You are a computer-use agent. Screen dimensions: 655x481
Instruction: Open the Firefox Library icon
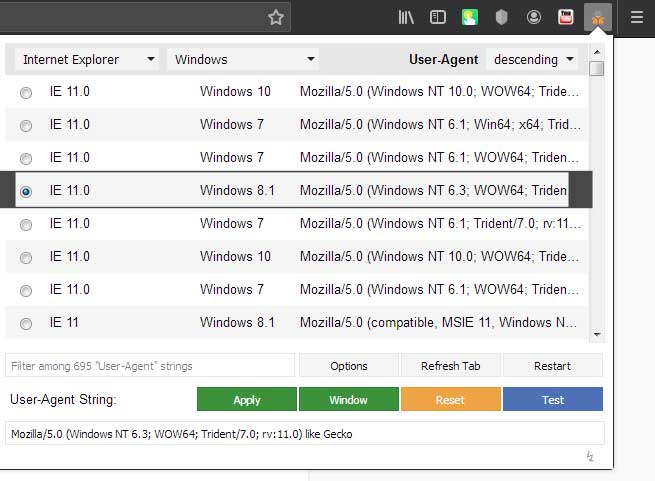click(x=406, y=18)
